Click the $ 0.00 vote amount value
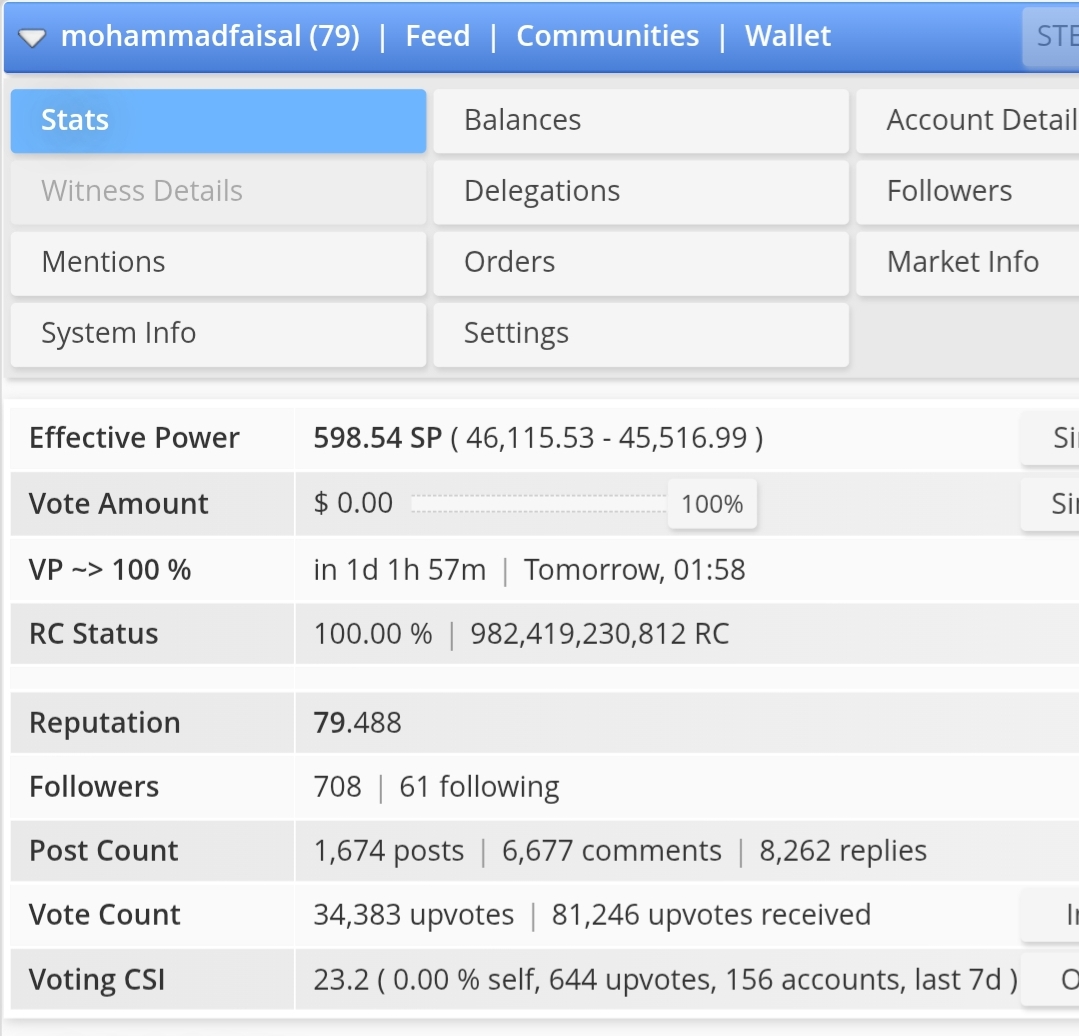The width and height of the screenshot is (1079, 1036). pos(353,504)
